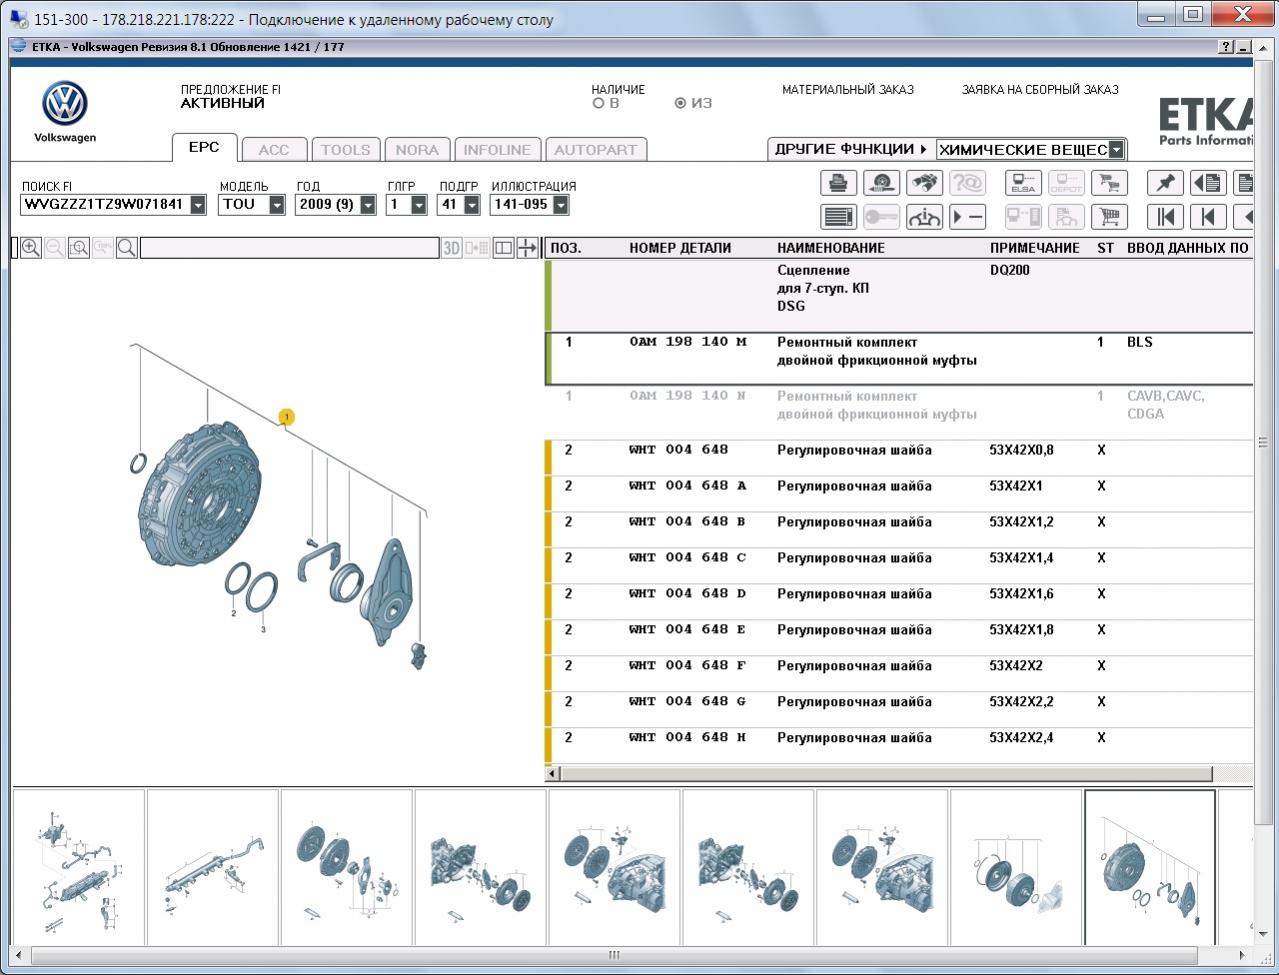Click the 53X42X1,6 note cell

(1021, 594)
